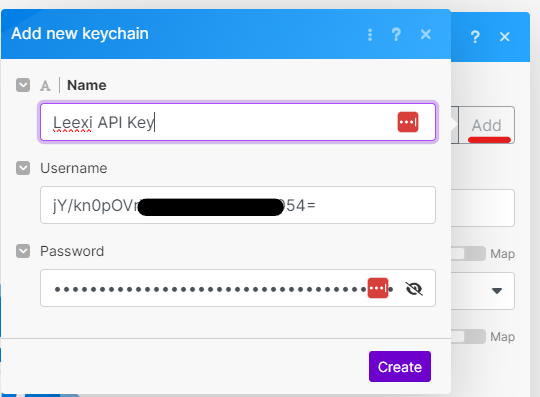
Task: Collapse the Password field chevron
Action: coord(23,251)
